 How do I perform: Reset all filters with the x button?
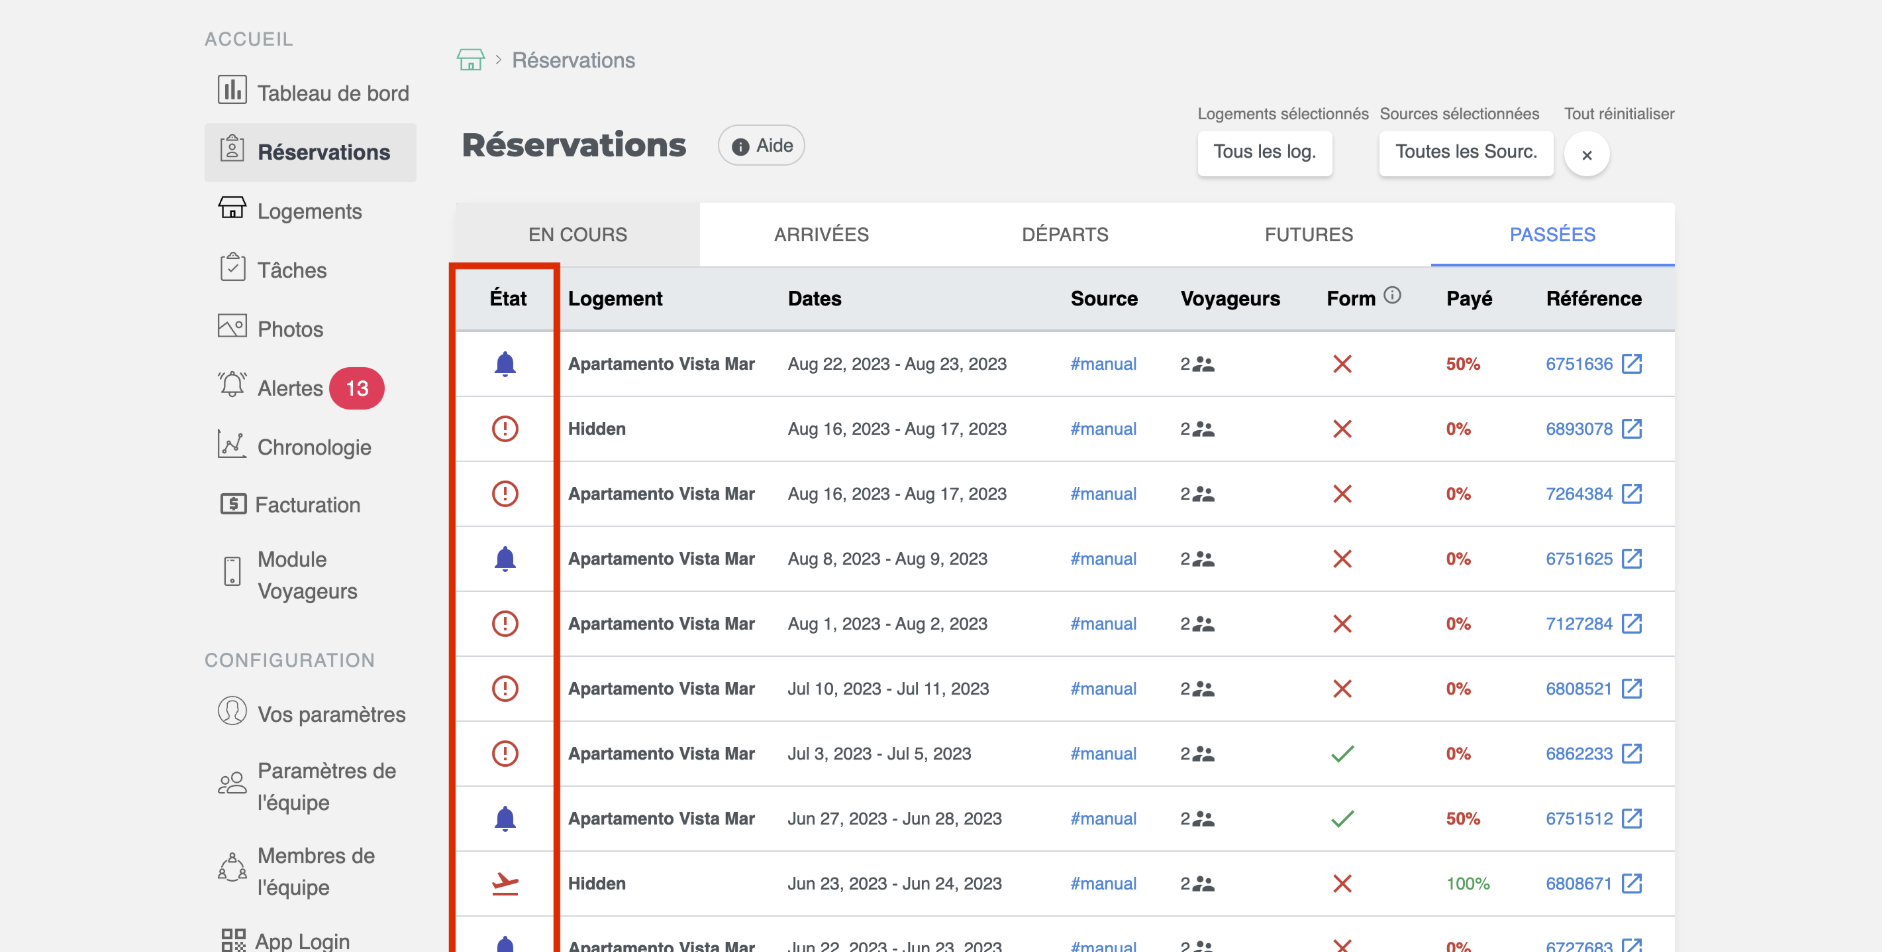(1586, 155)
